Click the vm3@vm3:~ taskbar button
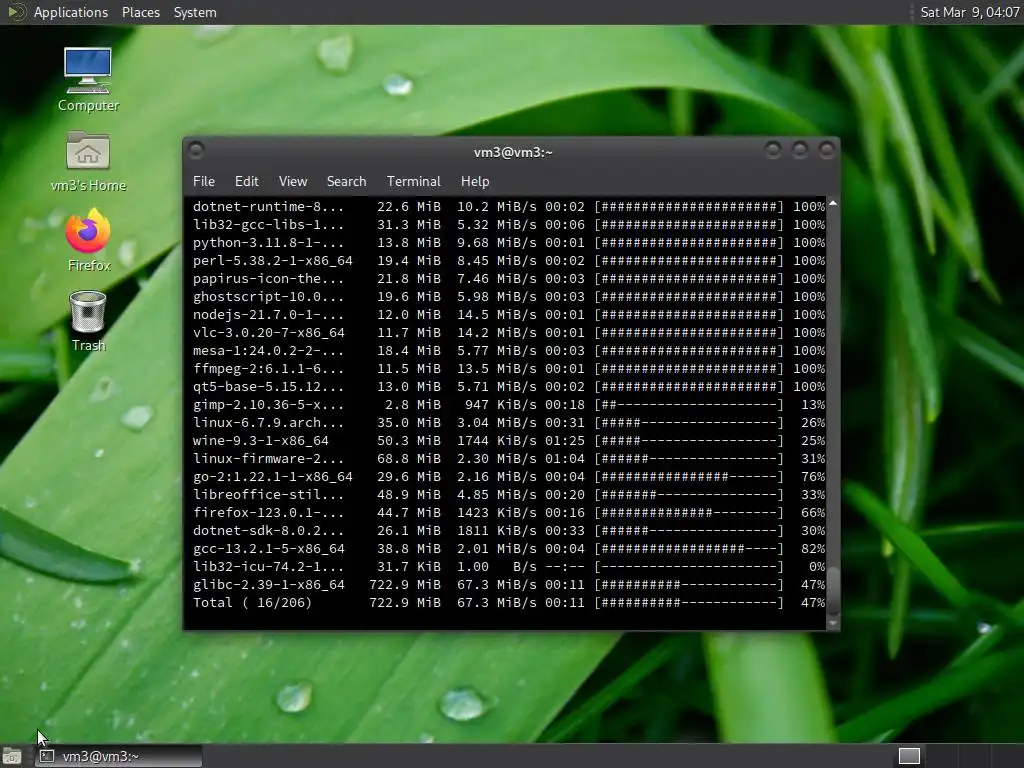The height and width of the screenshot is (768, 1024). coord(119,756)
